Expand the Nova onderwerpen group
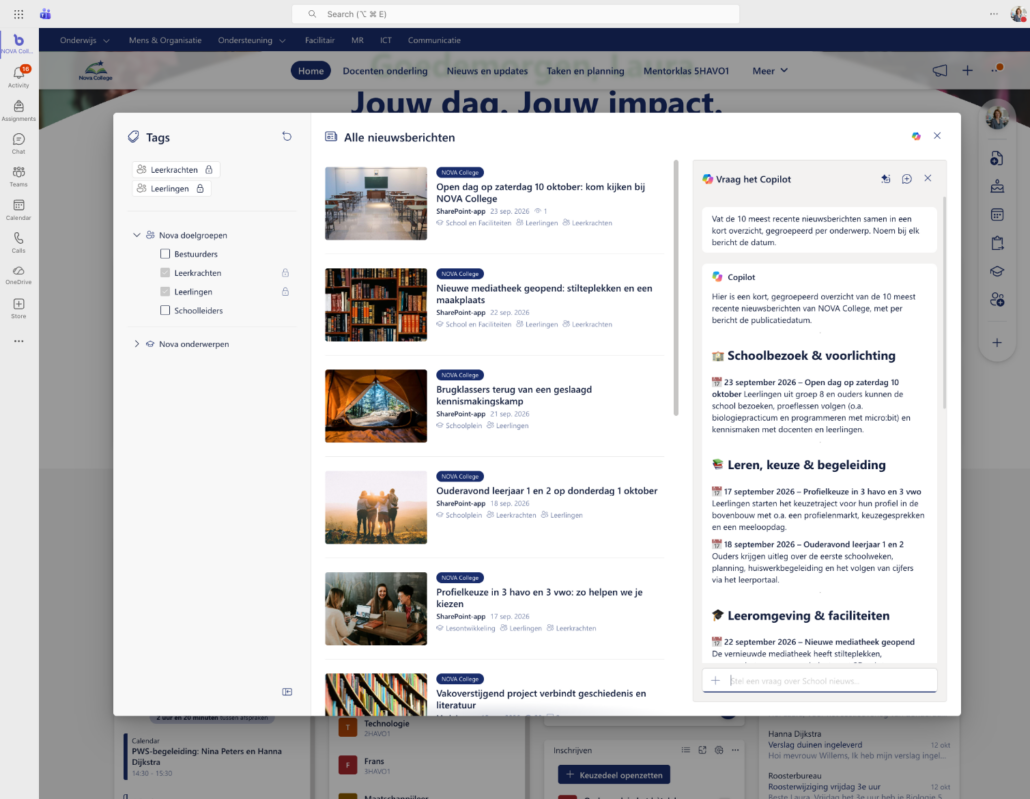The width and height of the screenshot is (1030, 799). click(x=137, y=344)
